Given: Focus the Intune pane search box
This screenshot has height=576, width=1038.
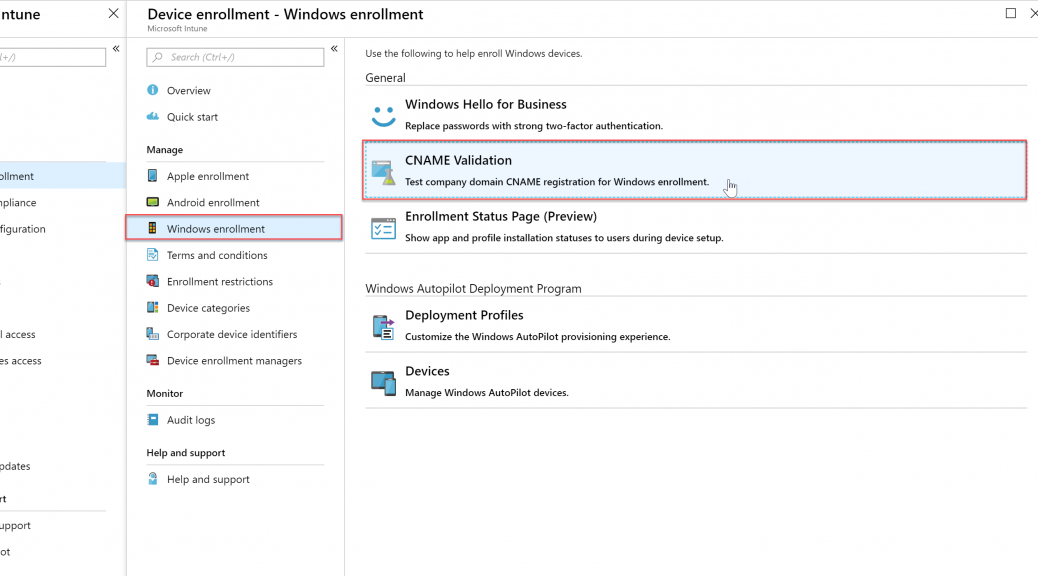Looking at the screenshot, I should tap(52, 58).
